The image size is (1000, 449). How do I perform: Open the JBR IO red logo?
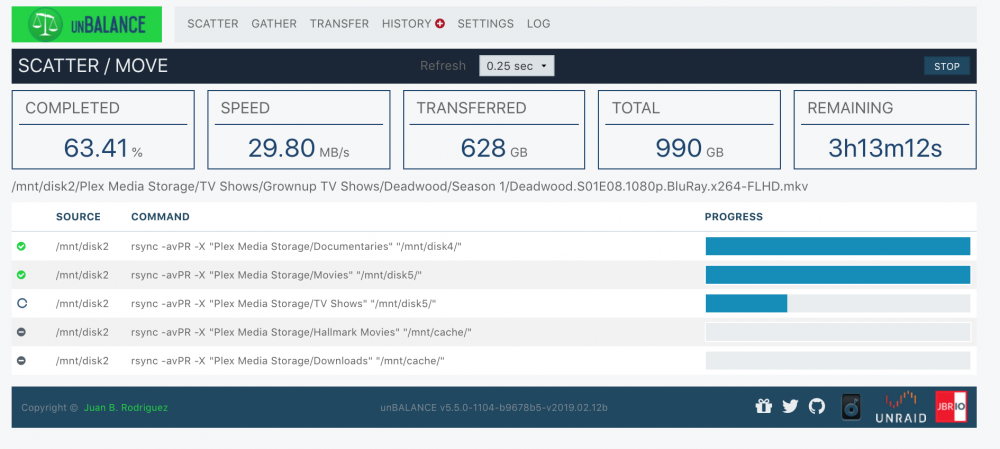pyautogui.click(x=951, y=406)
